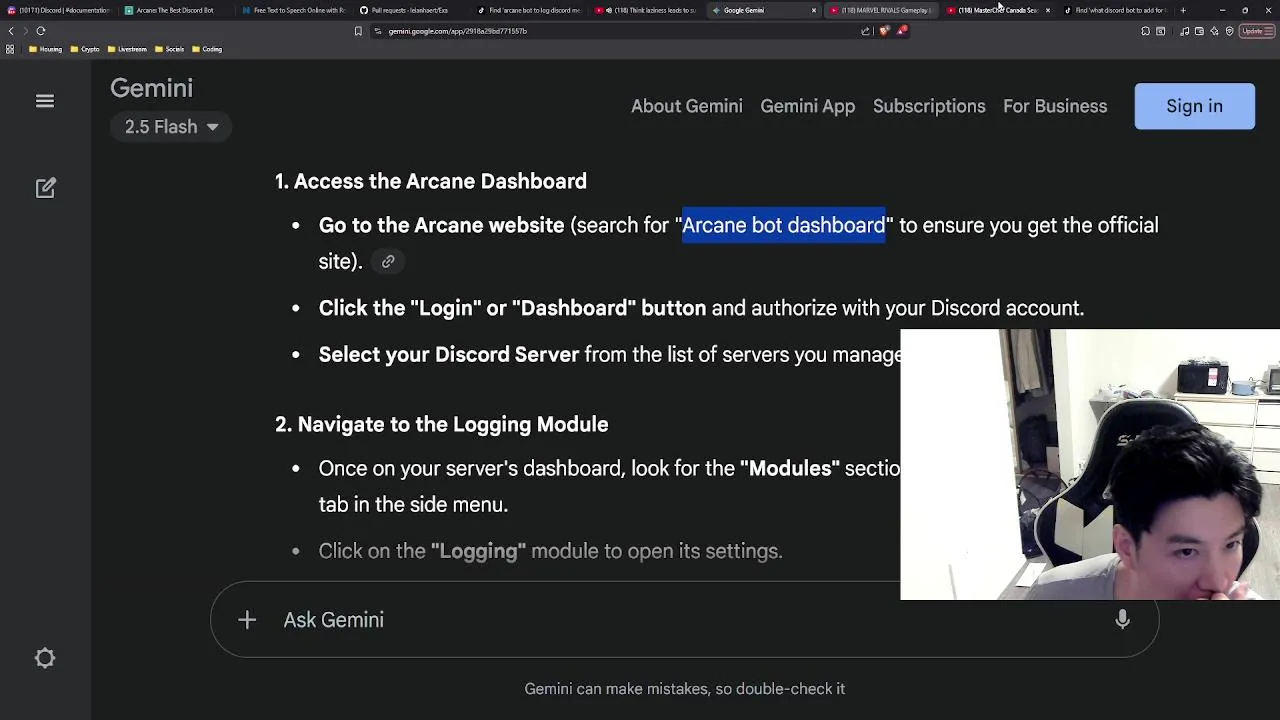Click the plus attach icon in prompt box
Screen dimensions: 1280x720
247,620
